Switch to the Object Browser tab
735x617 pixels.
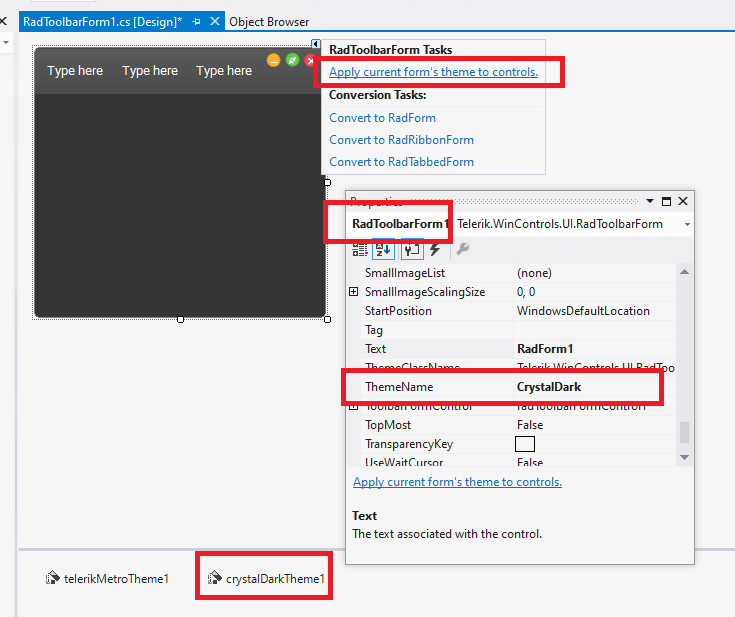(269, 21)
